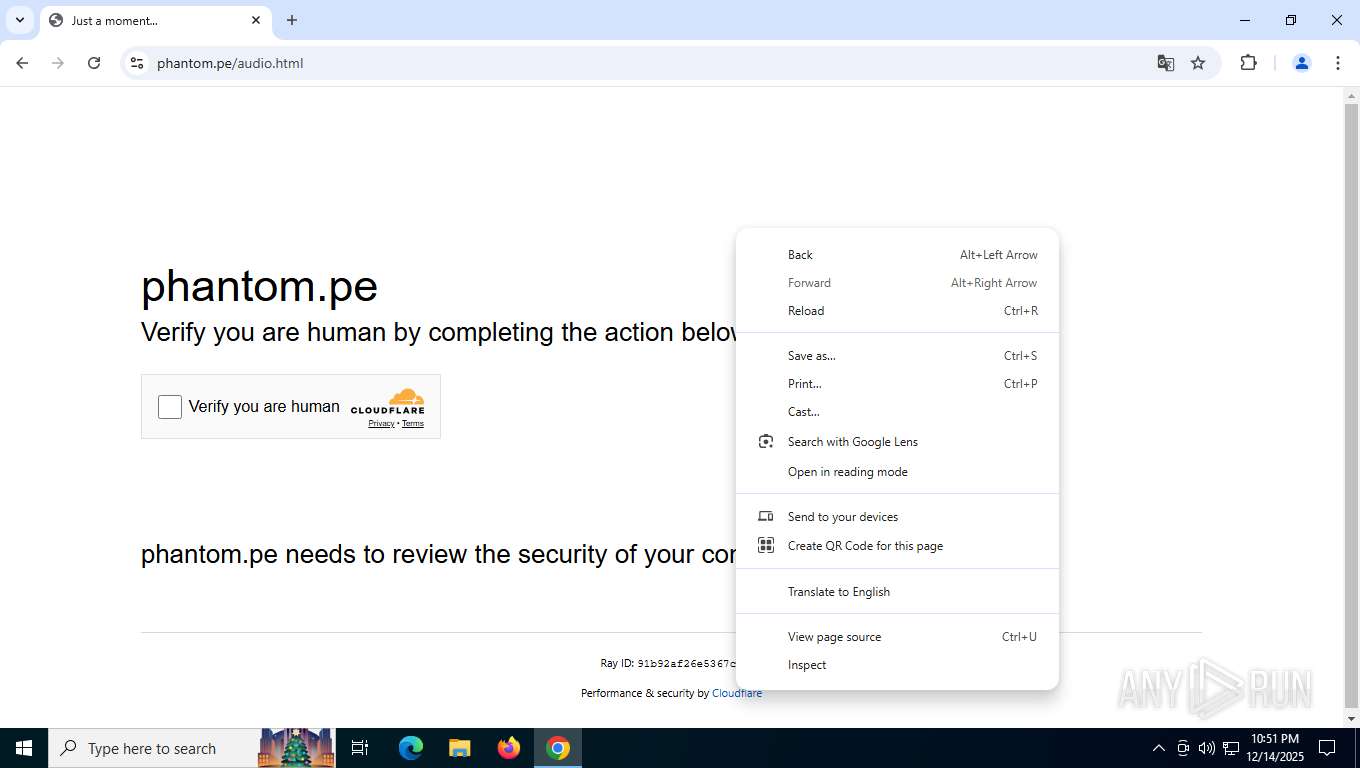Screen dimensions: 1360x768
Task: Open the Chrome profile avatar
Action: point(1301,63)
